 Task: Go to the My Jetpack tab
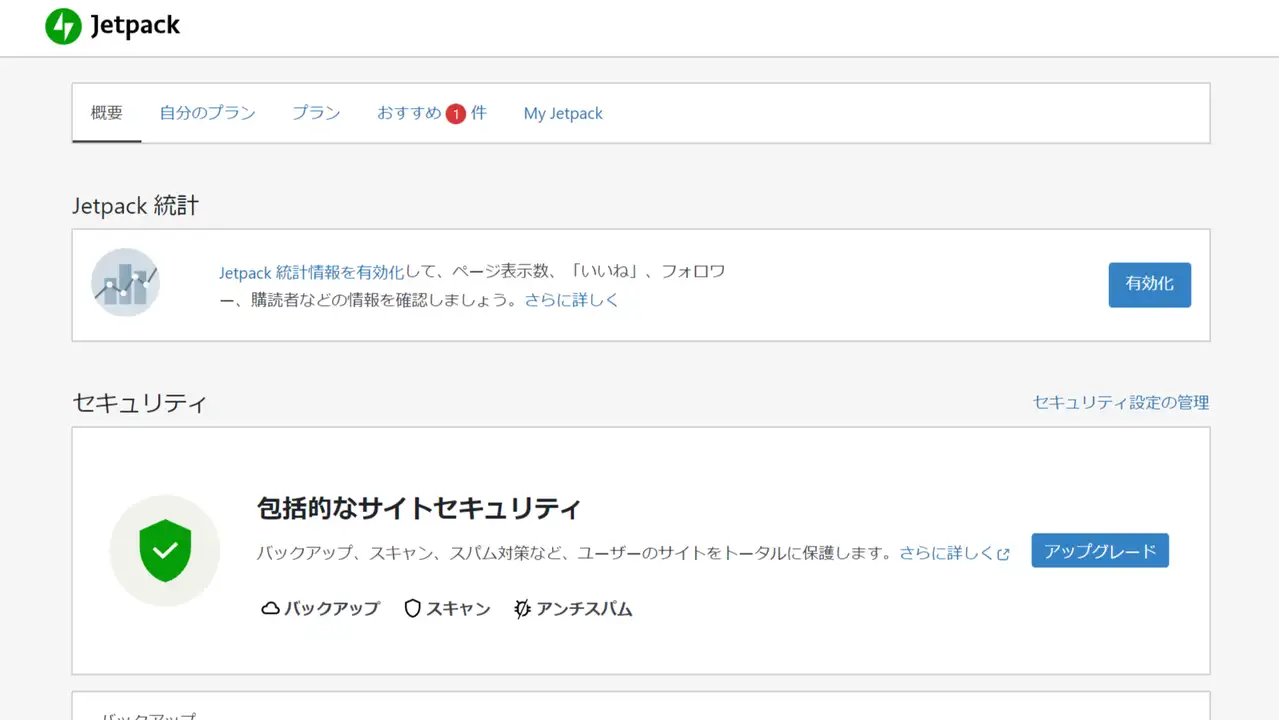tap(563, 113)
